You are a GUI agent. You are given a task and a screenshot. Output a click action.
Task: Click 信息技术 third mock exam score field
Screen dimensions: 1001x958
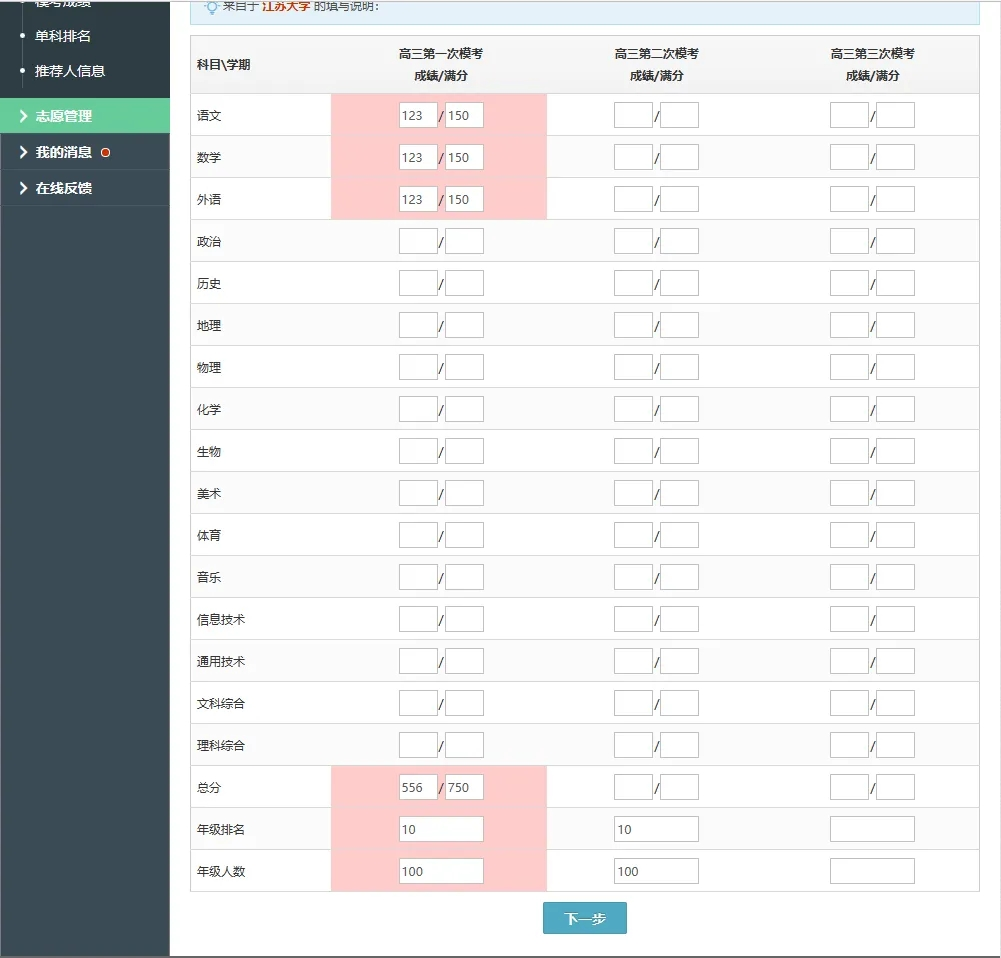click(849, 619)
